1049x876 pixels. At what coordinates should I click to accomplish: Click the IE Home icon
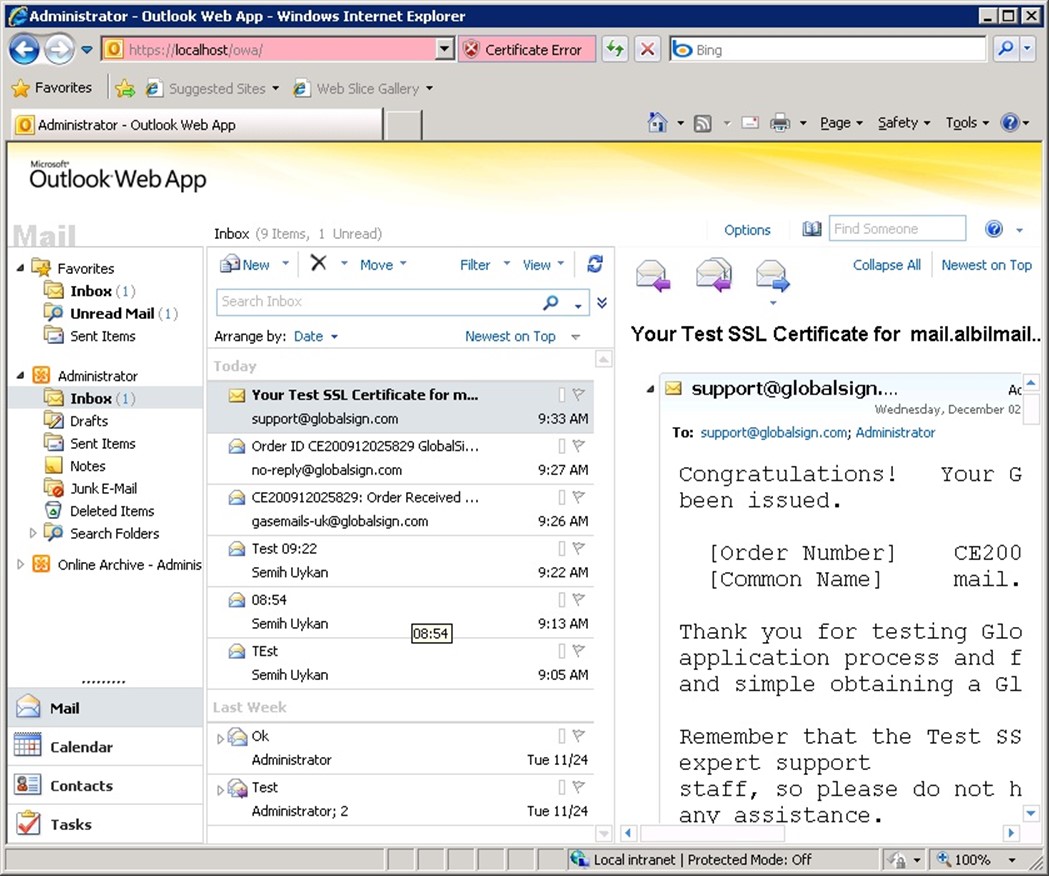[657, 122]
